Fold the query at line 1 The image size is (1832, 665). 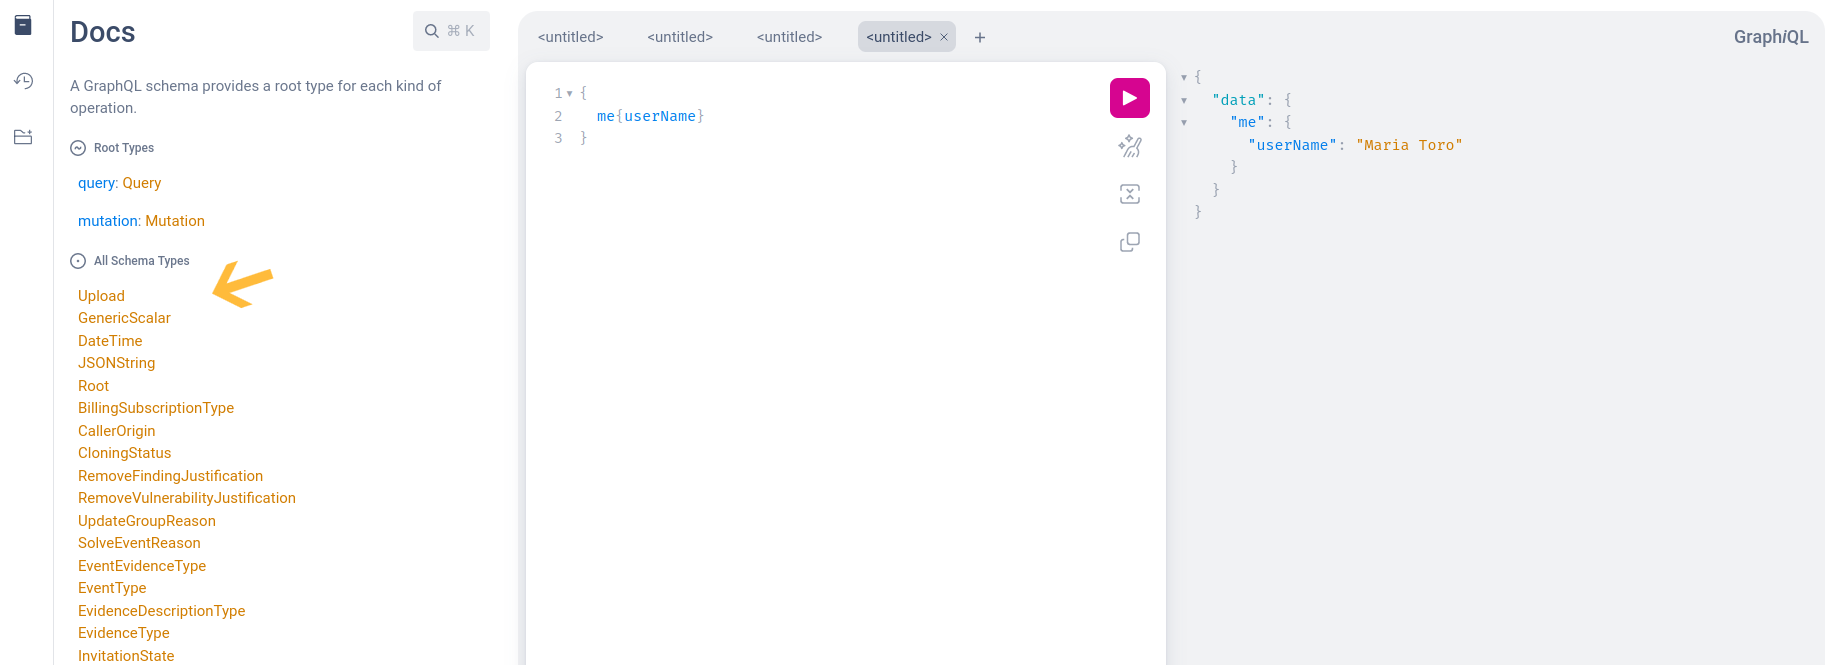click(570, 93)
